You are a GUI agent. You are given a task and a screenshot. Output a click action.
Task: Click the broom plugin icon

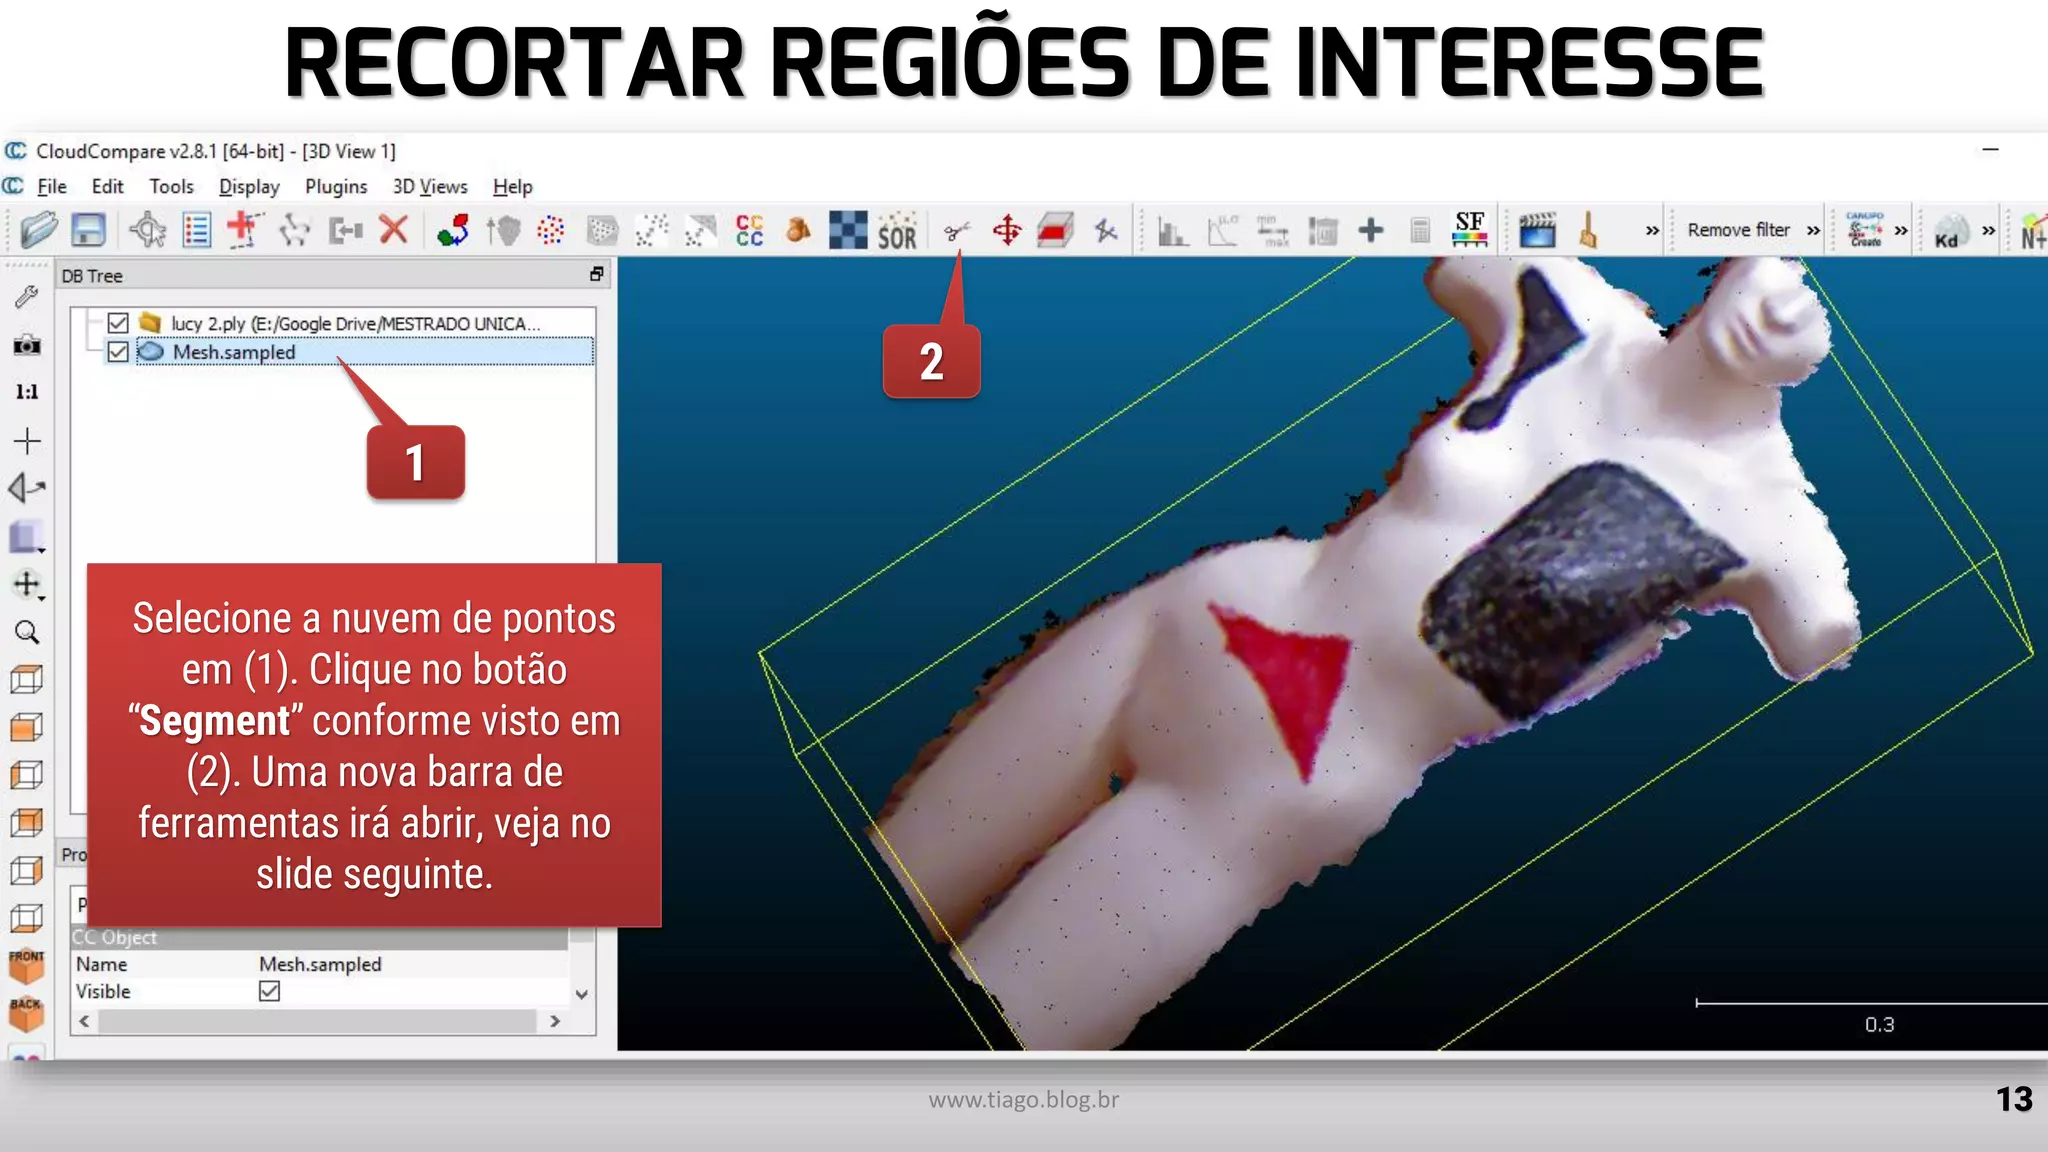point(1588,230)
